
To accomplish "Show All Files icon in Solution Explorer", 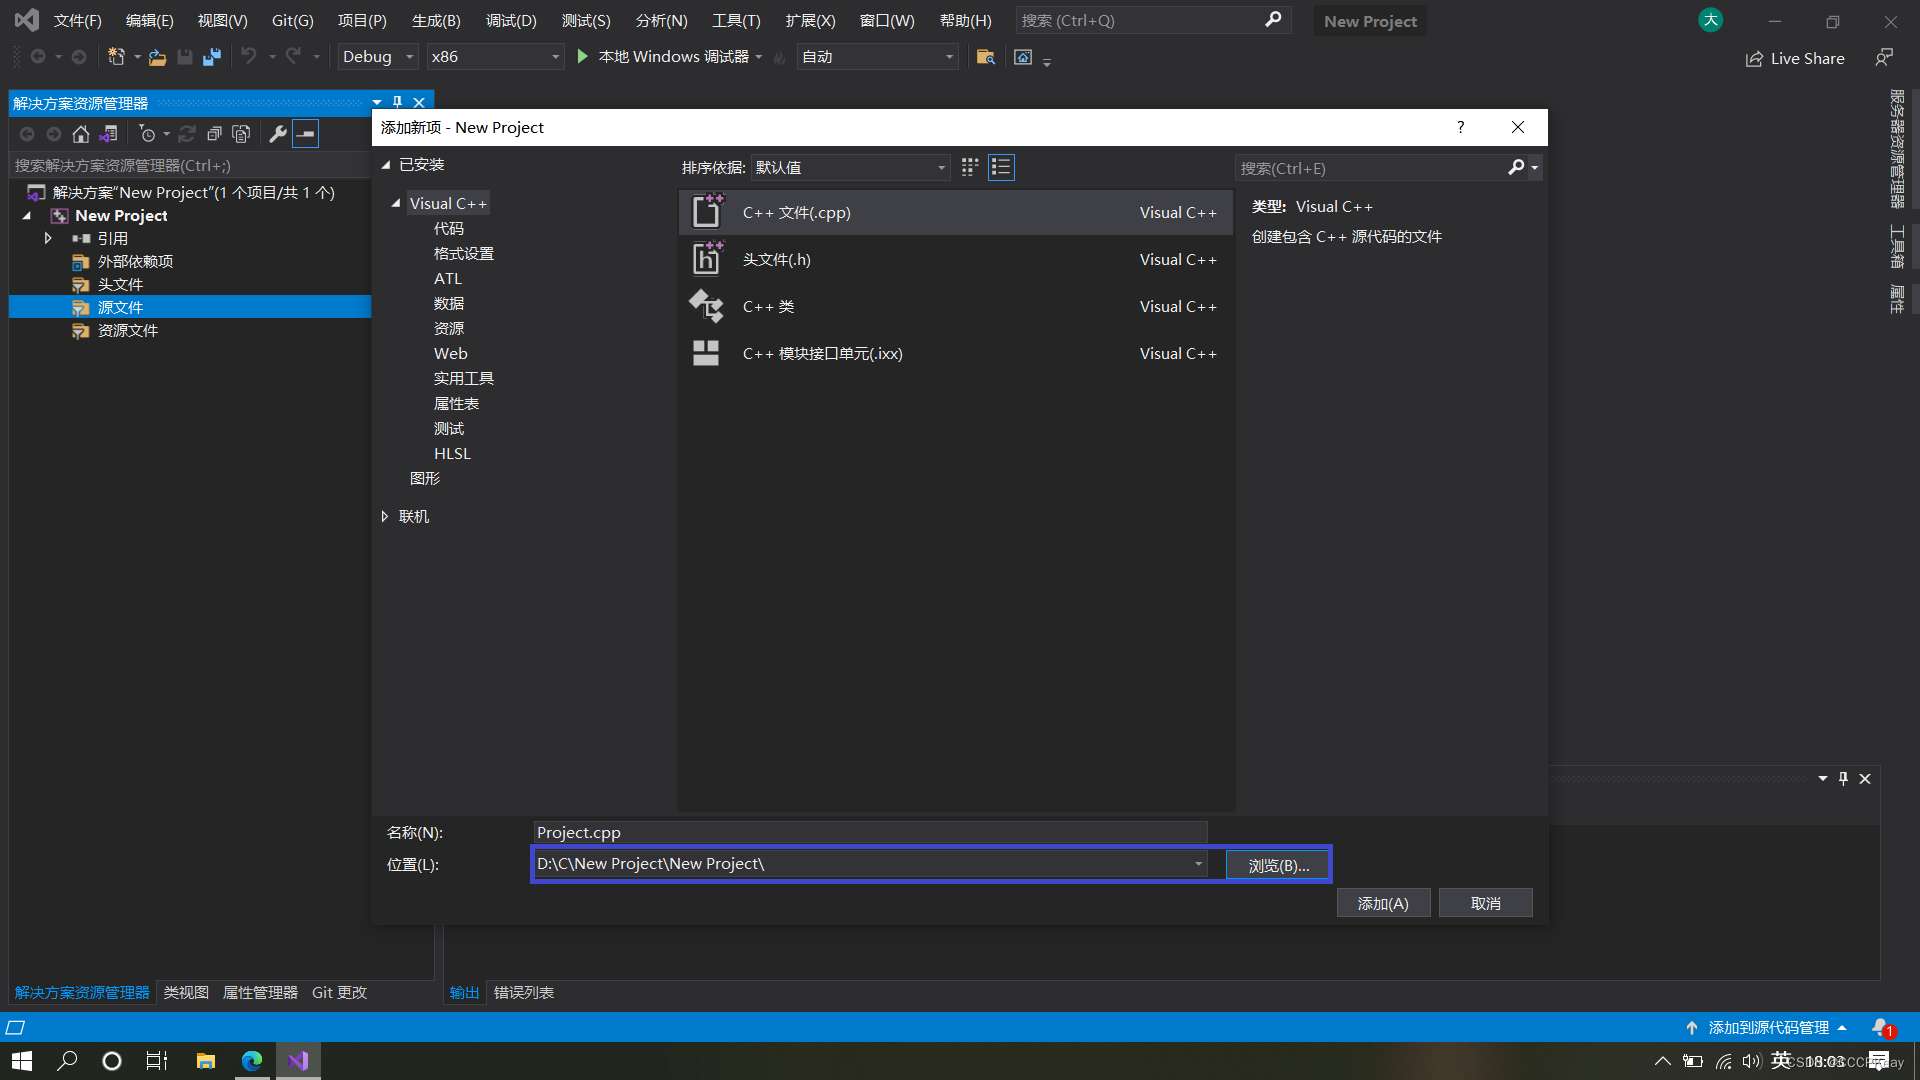I will pyautogui.click(x=241, y=134).
